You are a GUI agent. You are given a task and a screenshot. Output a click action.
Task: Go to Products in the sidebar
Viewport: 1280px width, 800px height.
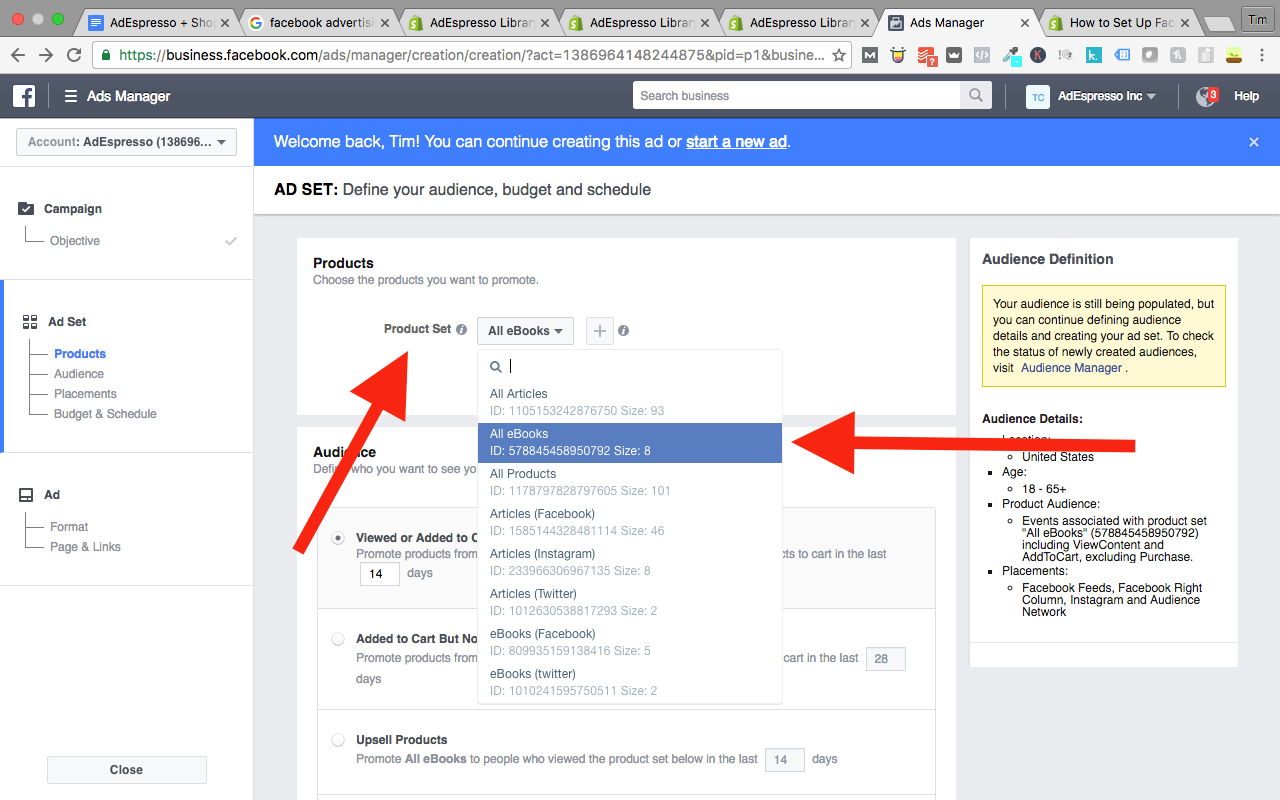80,354
